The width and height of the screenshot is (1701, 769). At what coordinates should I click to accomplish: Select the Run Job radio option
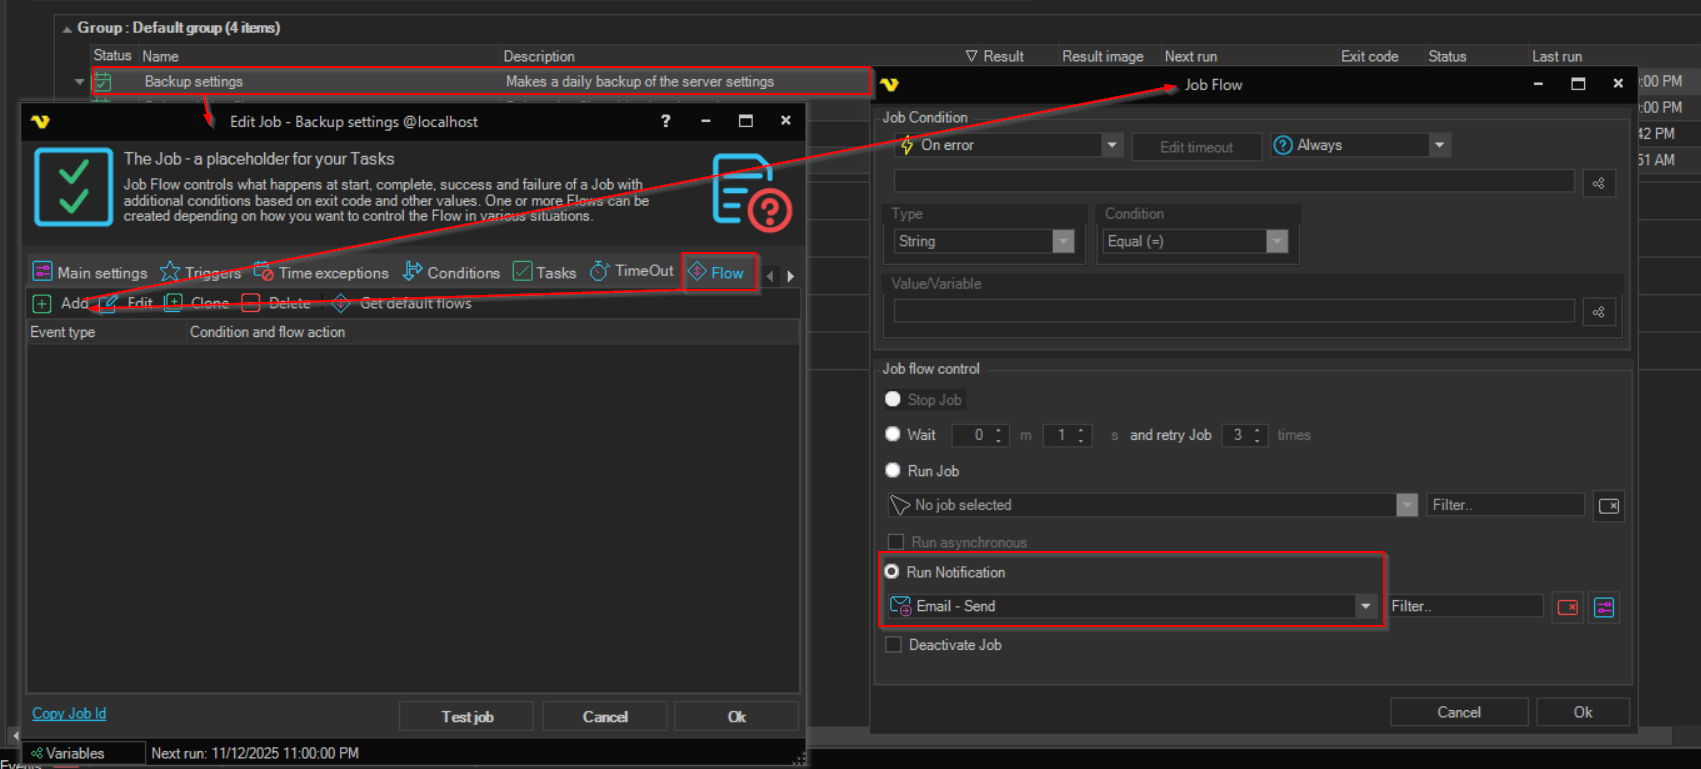pyautogui.click(x=893, y=470)
